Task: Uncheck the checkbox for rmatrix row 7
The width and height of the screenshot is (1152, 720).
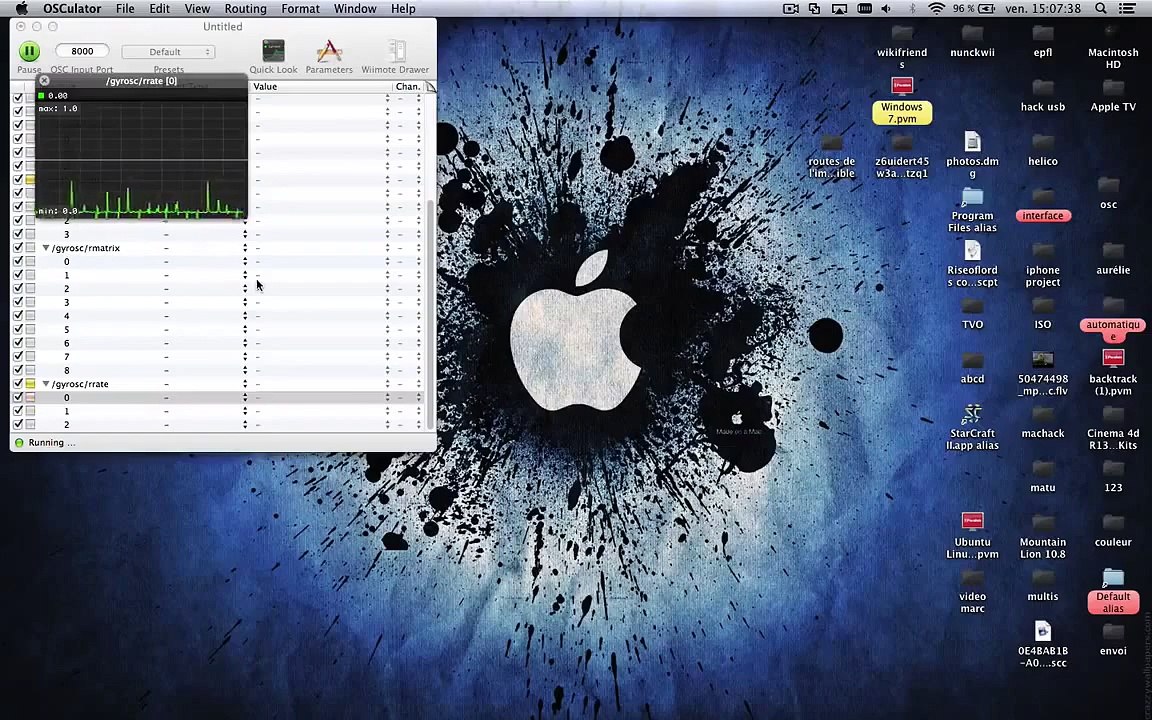Action: click(18, 356)
